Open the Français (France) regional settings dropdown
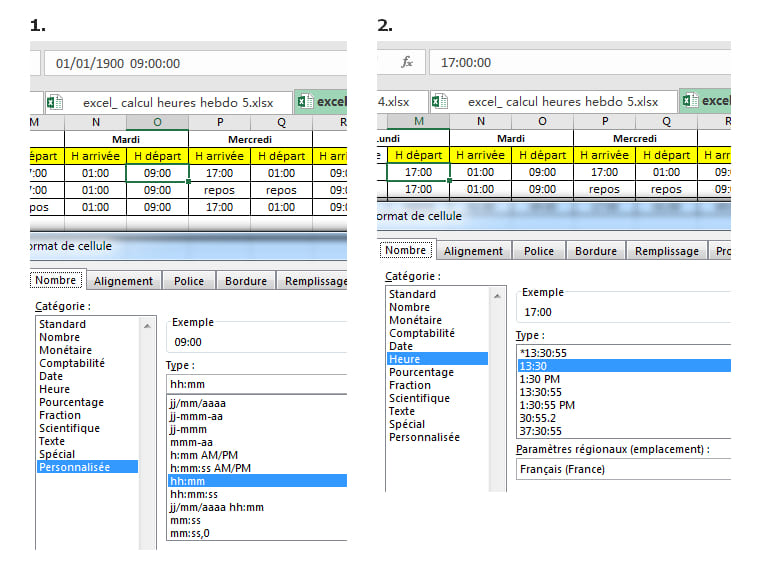The height and width of the screenshot is (580, 761). 620,470
